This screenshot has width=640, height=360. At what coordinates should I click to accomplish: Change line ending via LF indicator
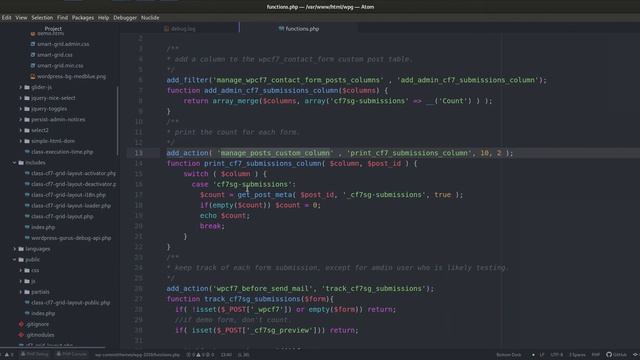pyautogui.click(x=542, y=355)
